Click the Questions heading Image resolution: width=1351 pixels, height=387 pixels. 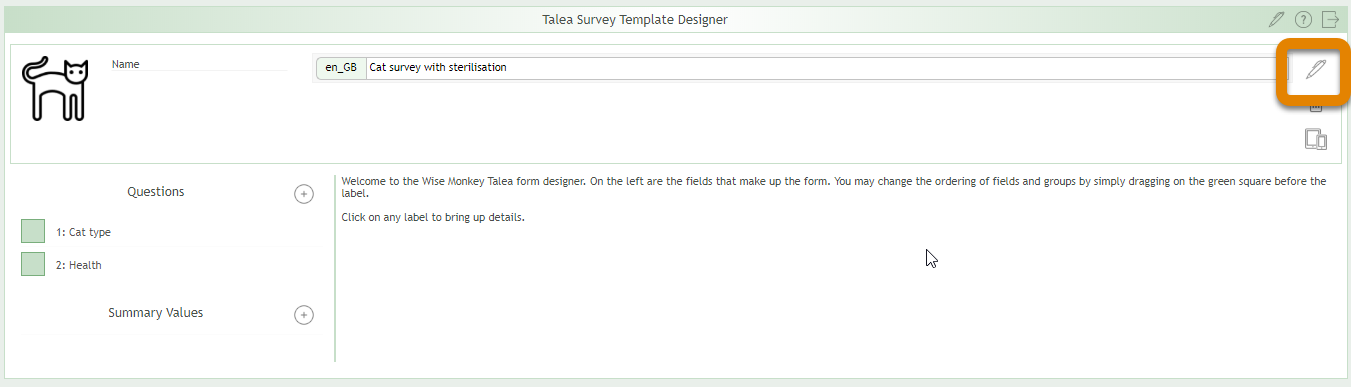tap(156, 192)
